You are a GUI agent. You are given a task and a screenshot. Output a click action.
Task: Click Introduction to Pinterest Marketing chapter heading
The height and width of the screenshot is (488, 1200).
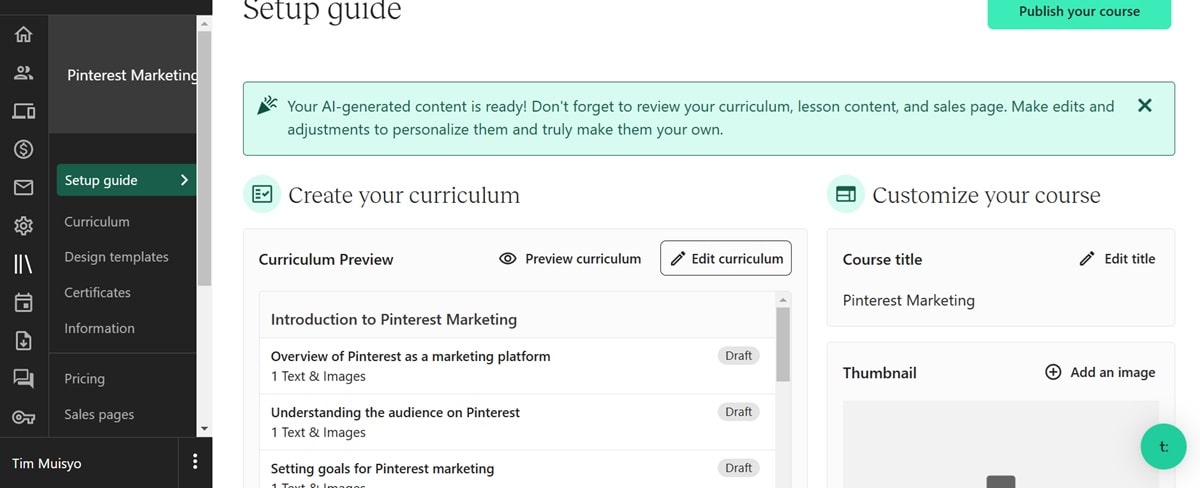pos(394,320)
